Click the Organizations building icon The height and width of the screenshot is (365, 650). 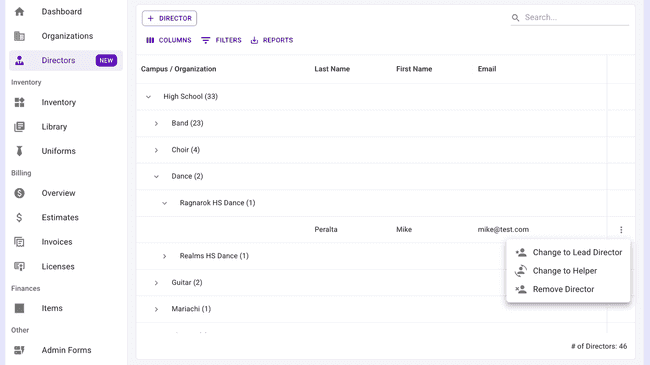tap(19, 36)
